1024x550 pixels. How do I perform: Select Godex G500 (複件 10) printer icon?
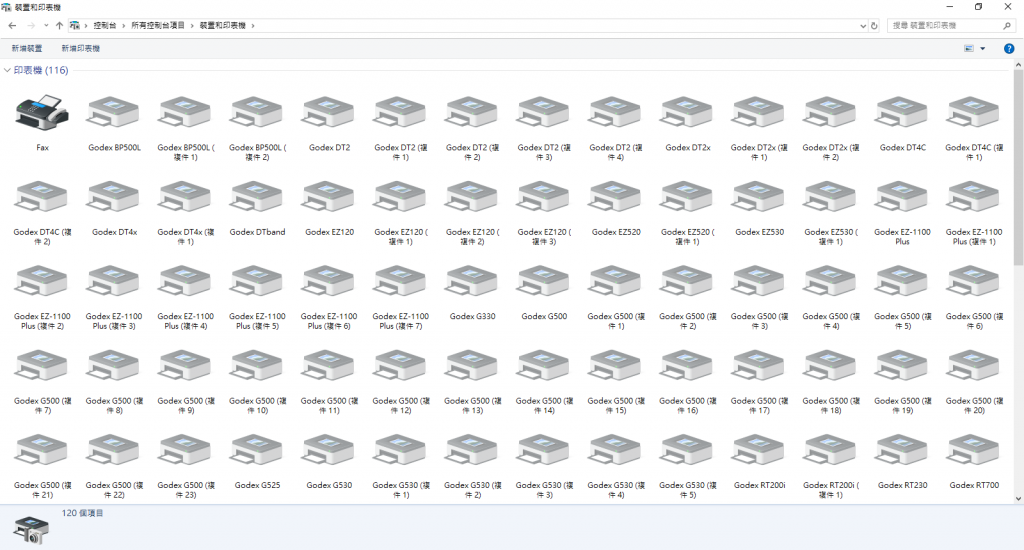[257, 366]
